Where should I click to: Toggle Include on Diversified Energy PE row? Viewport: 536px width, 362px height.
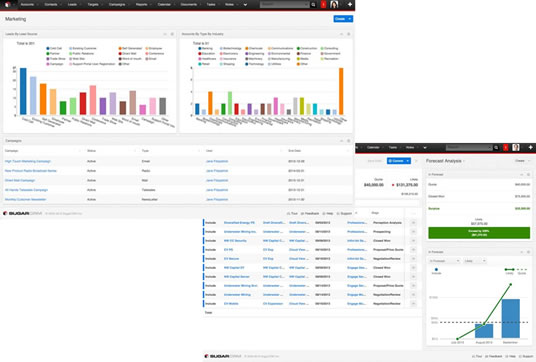tap(211, 223)
